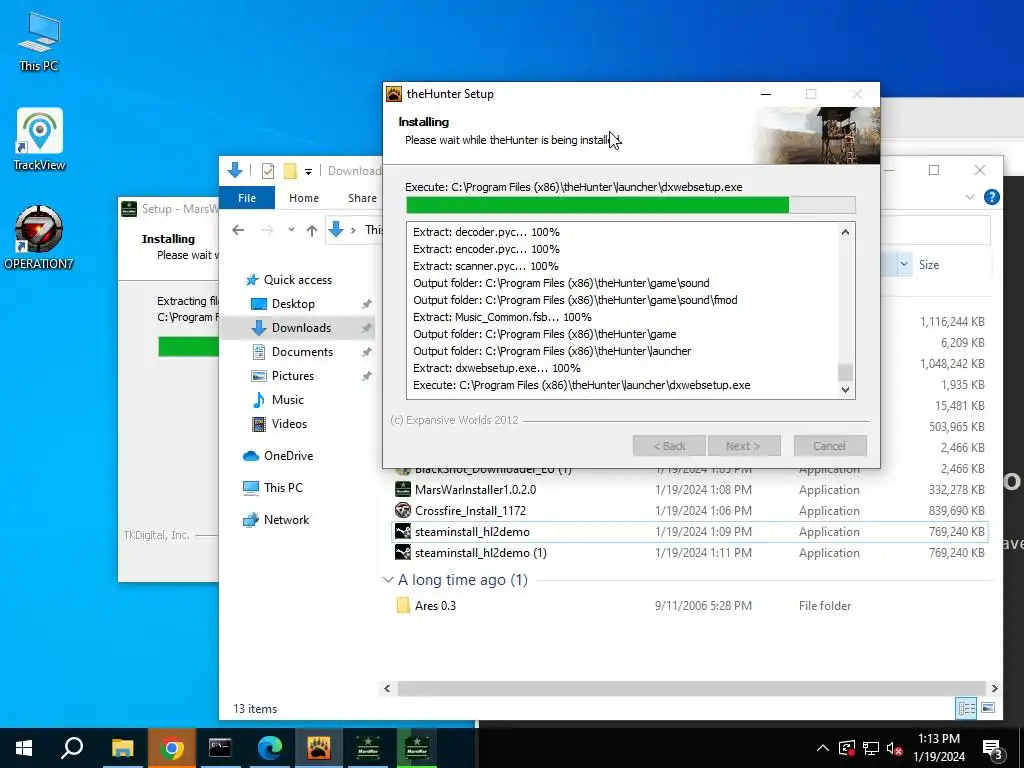This screenshot has width=1024, height=768.
Task: Click the Next > button in setup
Action: [x=744, y=446]
